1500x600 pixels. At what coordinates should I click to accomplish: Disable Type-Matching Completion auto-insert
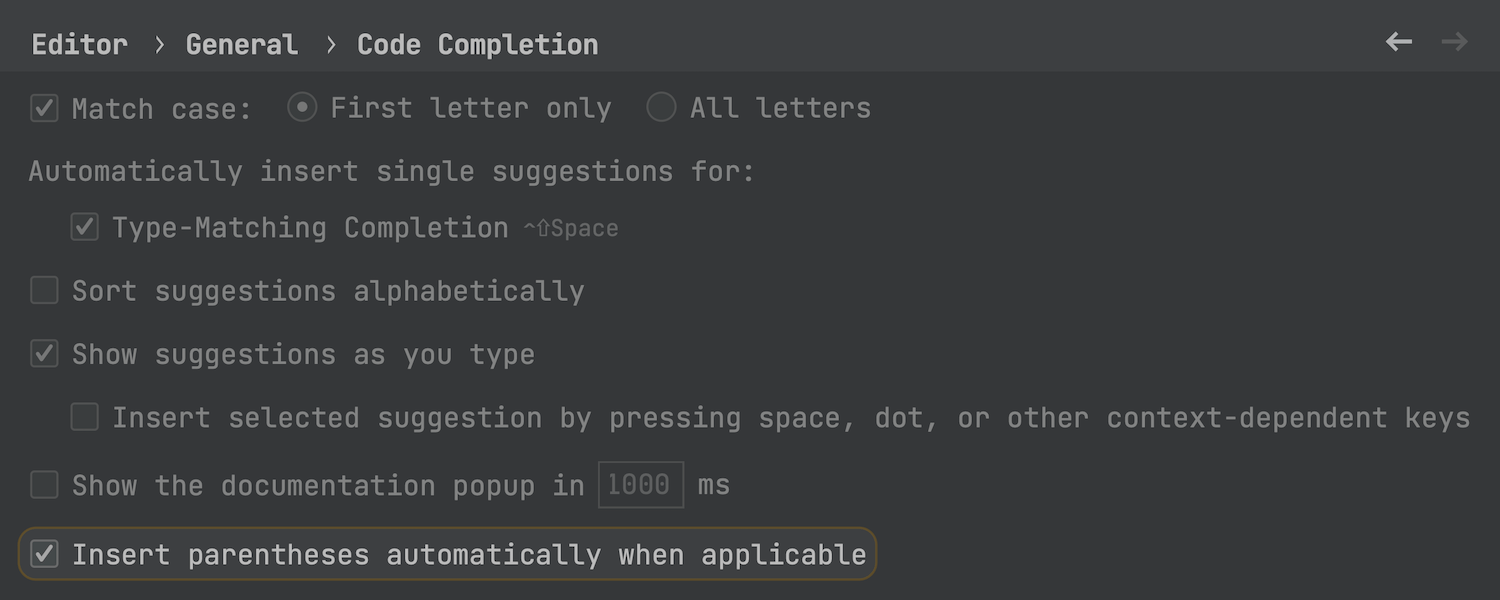[84, 228]
